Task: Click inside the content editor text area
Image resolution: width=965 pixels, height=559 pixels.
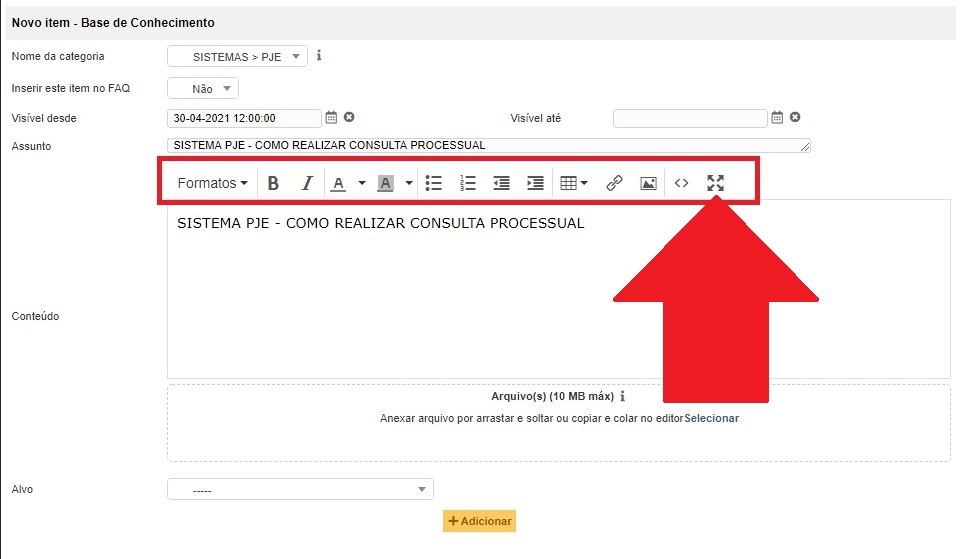Action: coord(559,289)
